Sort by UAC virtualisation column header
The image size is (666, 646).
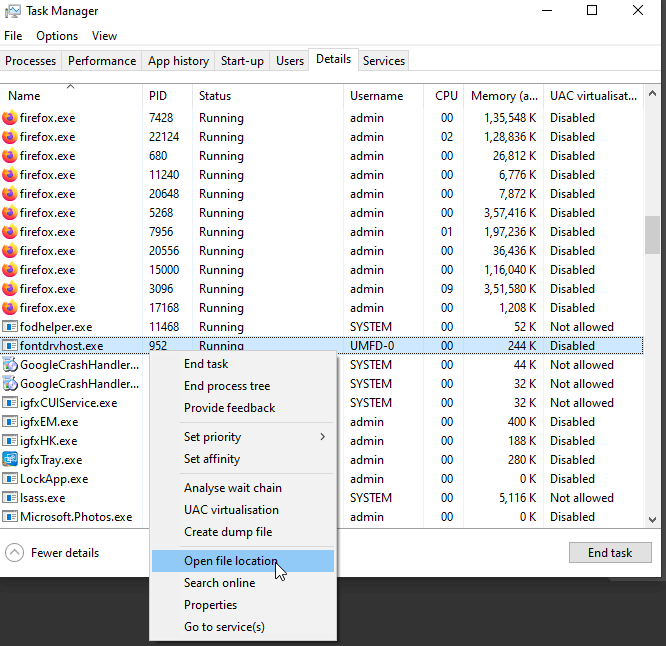(593, 96)
